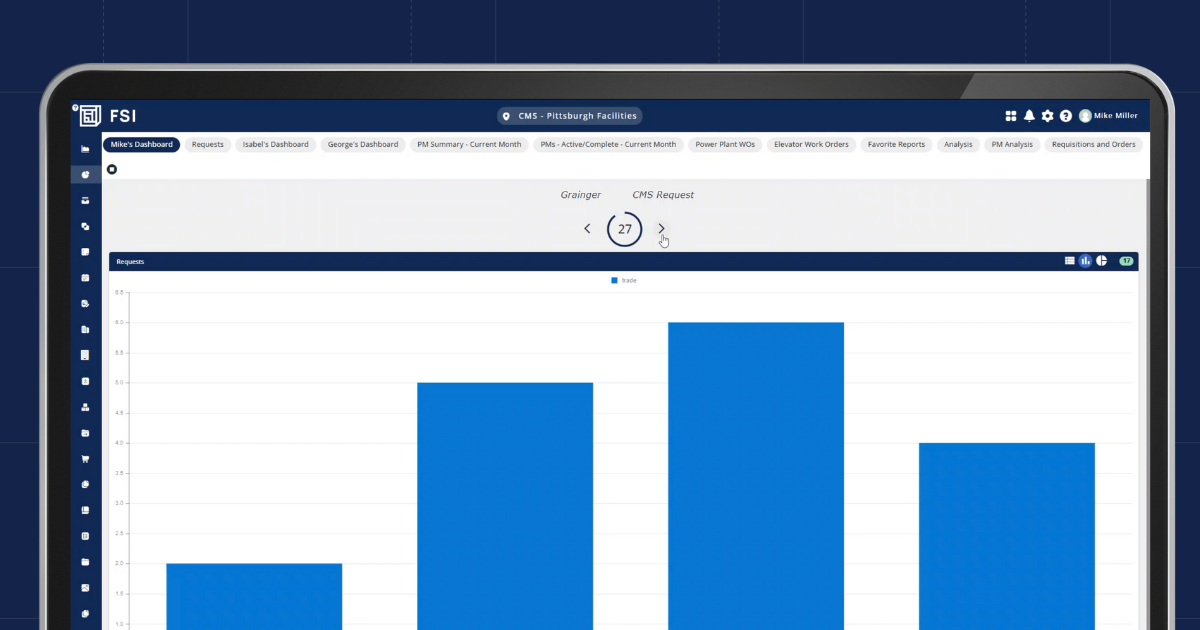The height and width of the screenshot is (630, 1200).
Task: Click Mike Miller's avatar icon
Action: pyautogui.click(x=1085, y=116)
